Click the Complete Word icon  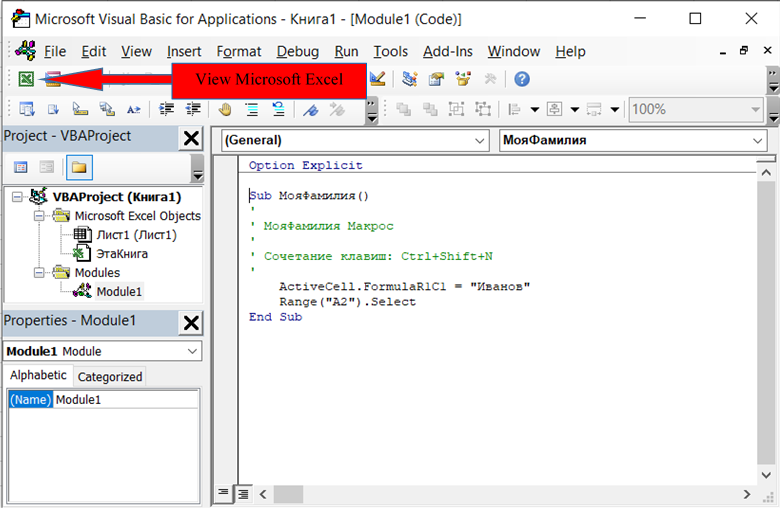[x=133, y=109]
